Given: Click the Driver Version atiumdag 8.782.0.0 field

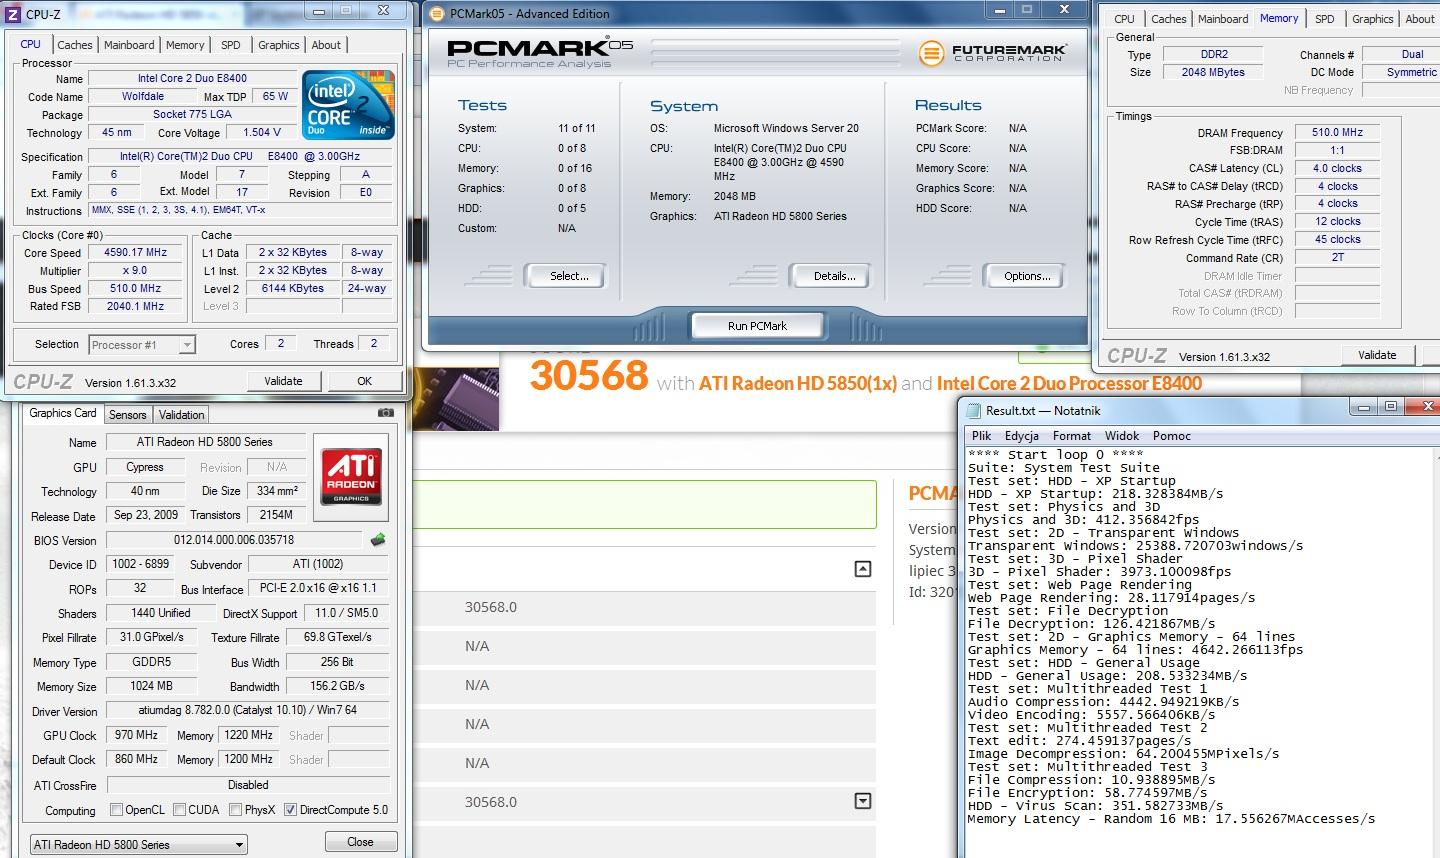Looking at the screenshot, I should pos(247,710).
